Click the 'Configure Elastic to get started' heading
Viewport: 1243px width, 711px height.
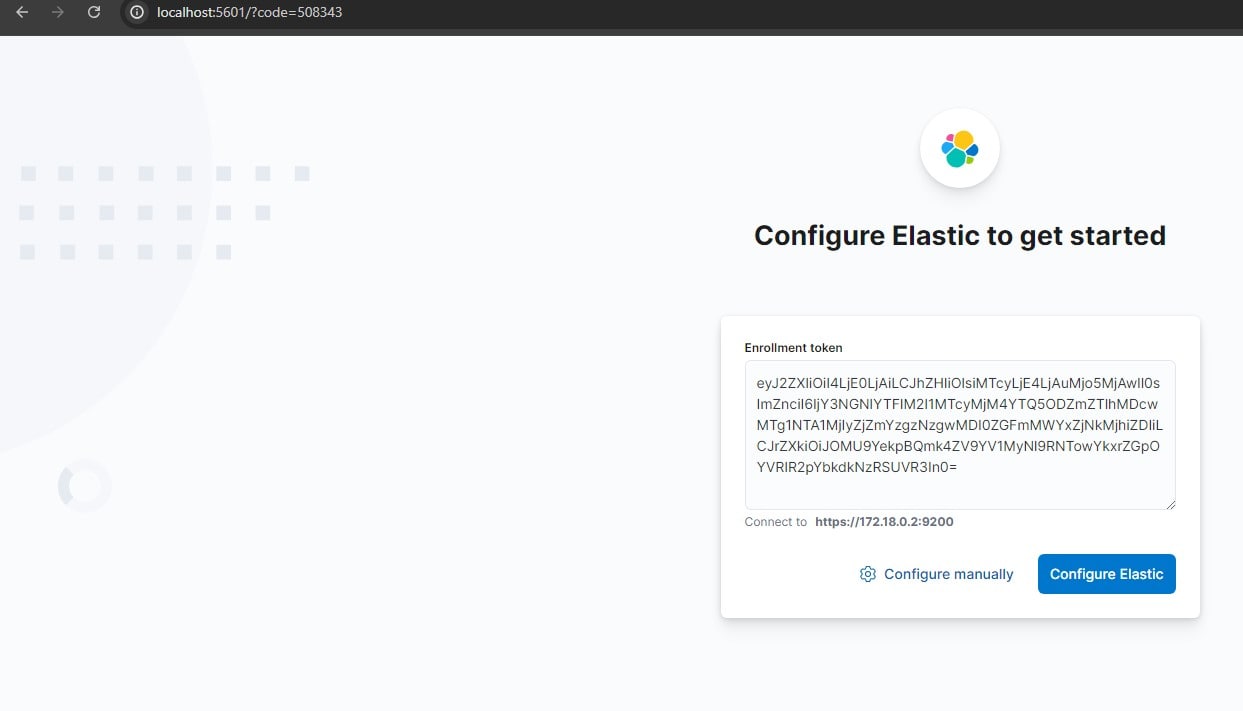point(960,236)
